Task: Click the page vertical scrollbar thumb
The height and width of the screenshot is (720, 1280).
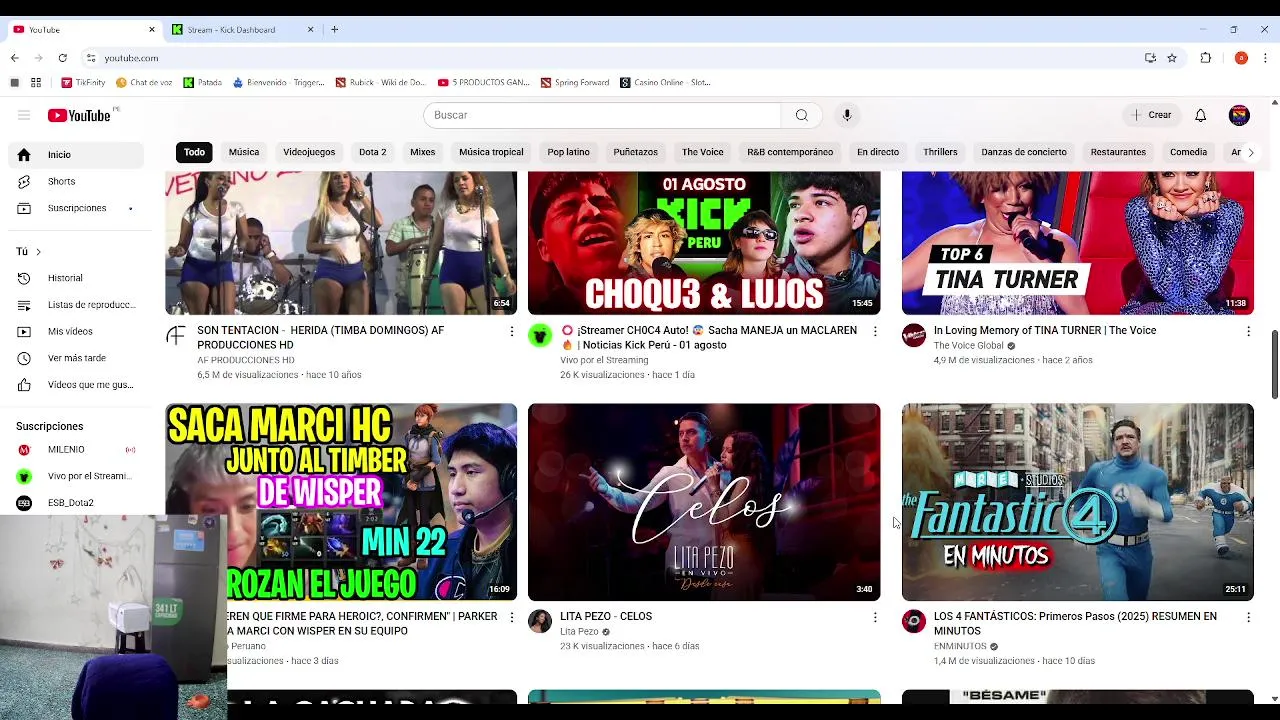Action: click(1274, 365)
